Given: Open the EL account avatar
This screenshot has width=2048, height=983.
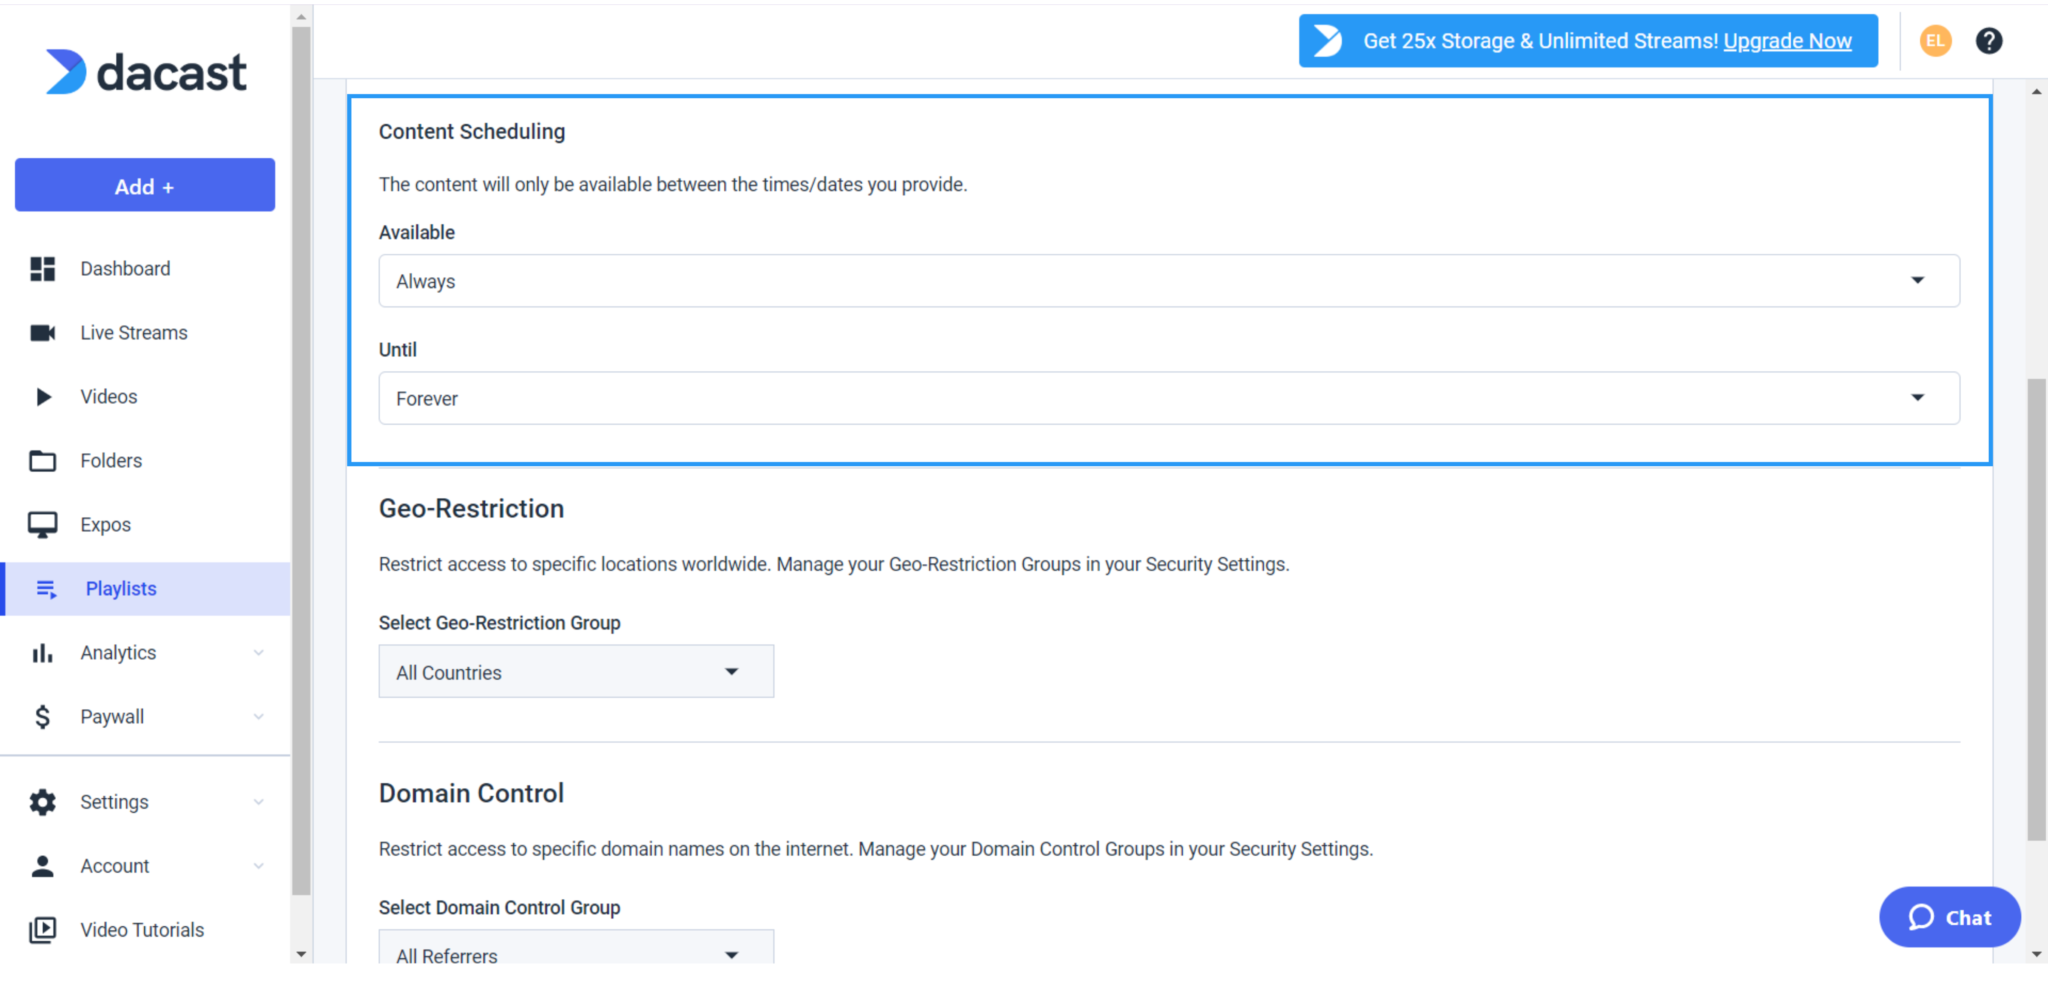Looking at the screenshot, I should [x=1934, y=41].
